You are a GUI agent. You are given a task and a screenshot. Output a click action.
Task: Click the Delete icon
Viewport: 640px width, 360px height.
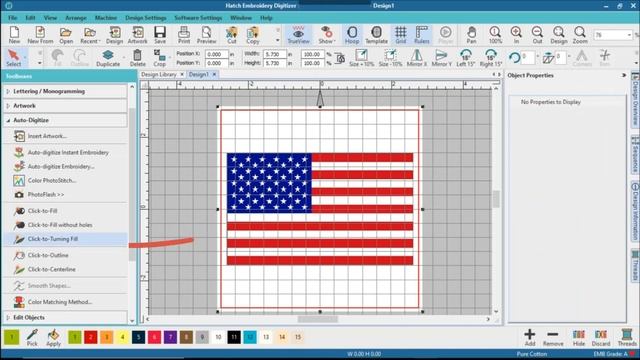pyautogui.click(x=138, y=58)
